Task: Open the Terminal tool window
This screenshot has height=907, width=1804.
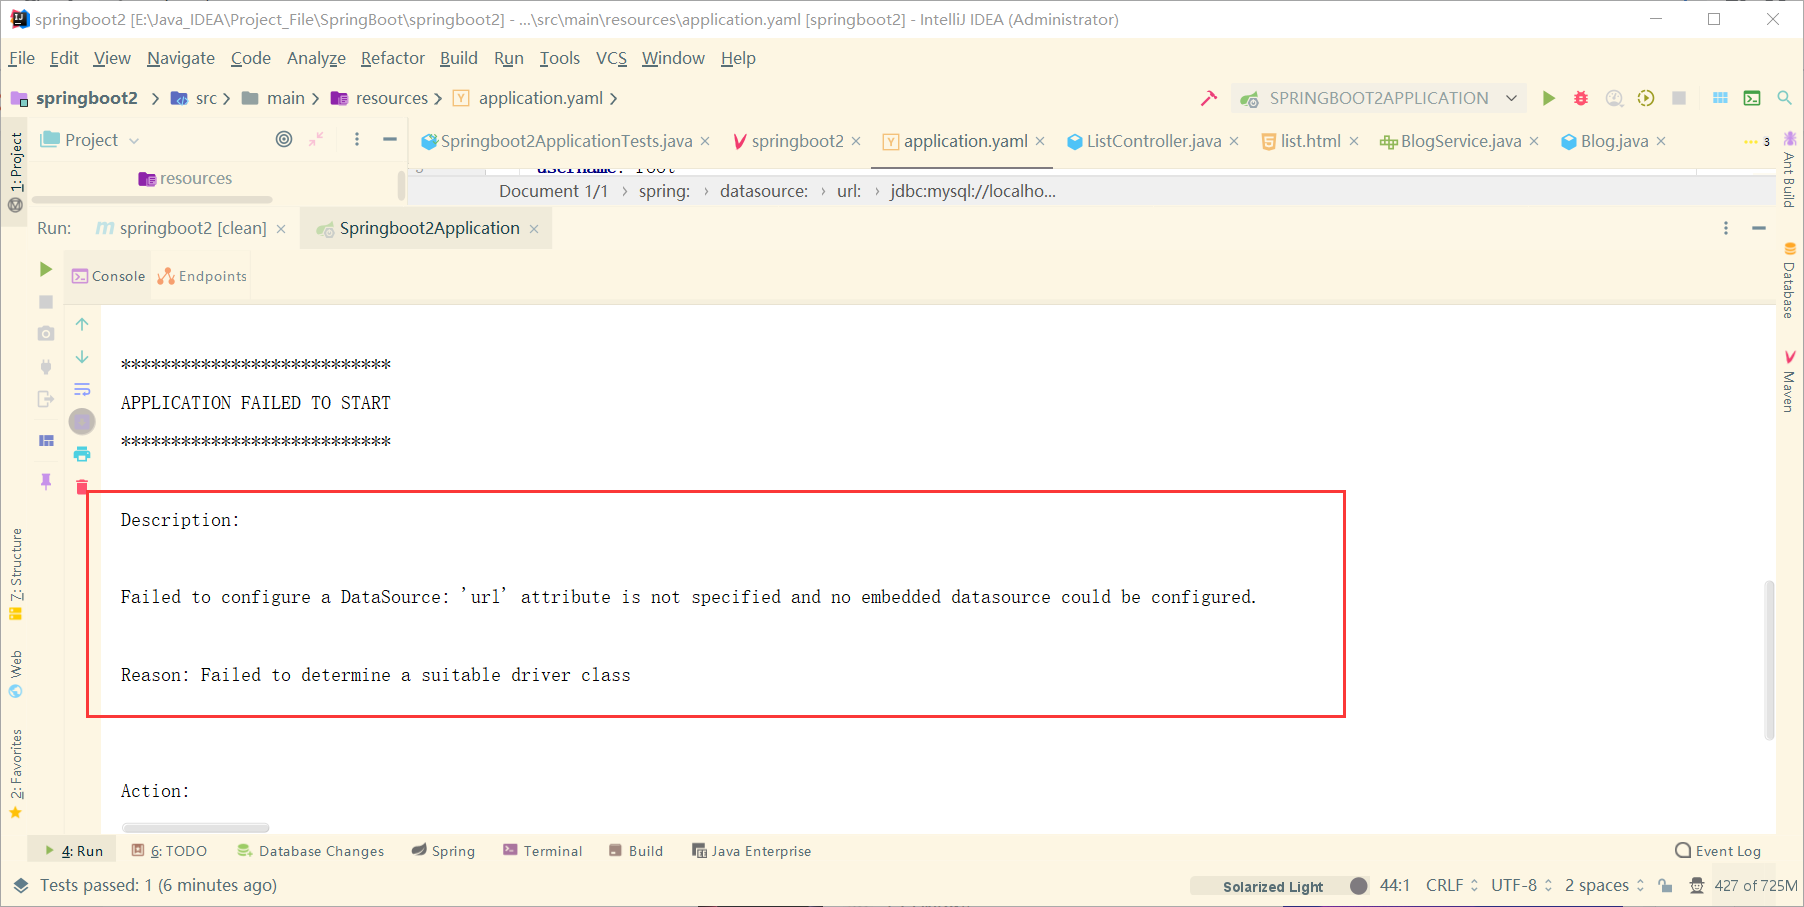Action: click(543, 851)
